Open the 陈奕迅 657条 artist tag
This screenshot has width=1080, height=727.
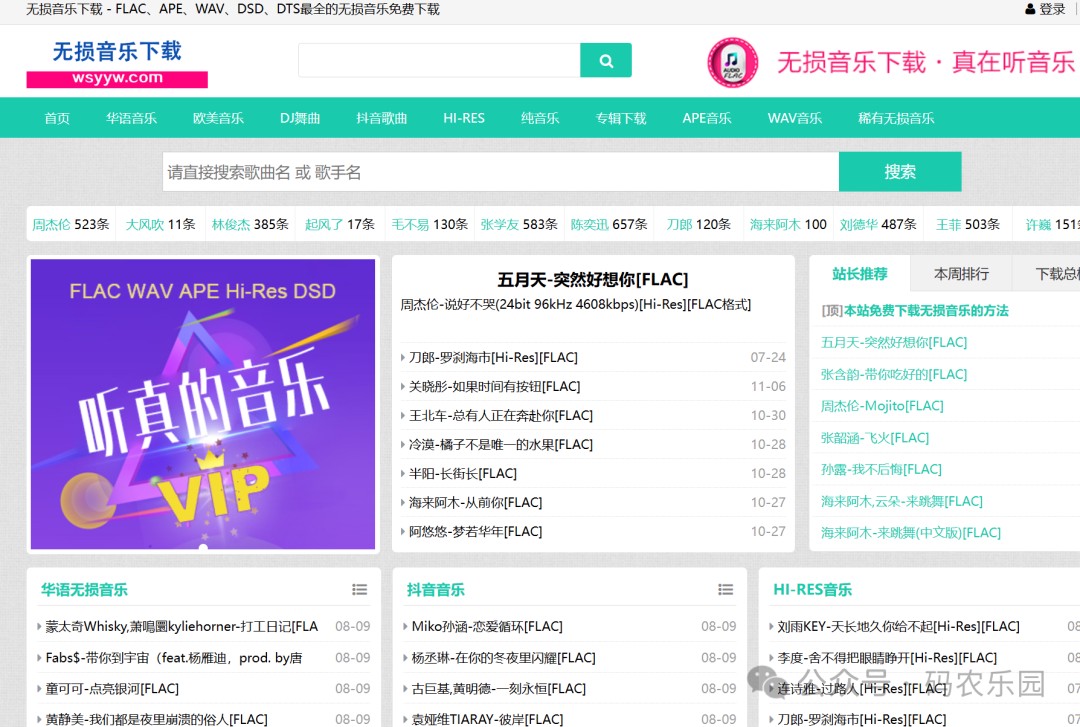pyautogui.click(x=609, y=225)
